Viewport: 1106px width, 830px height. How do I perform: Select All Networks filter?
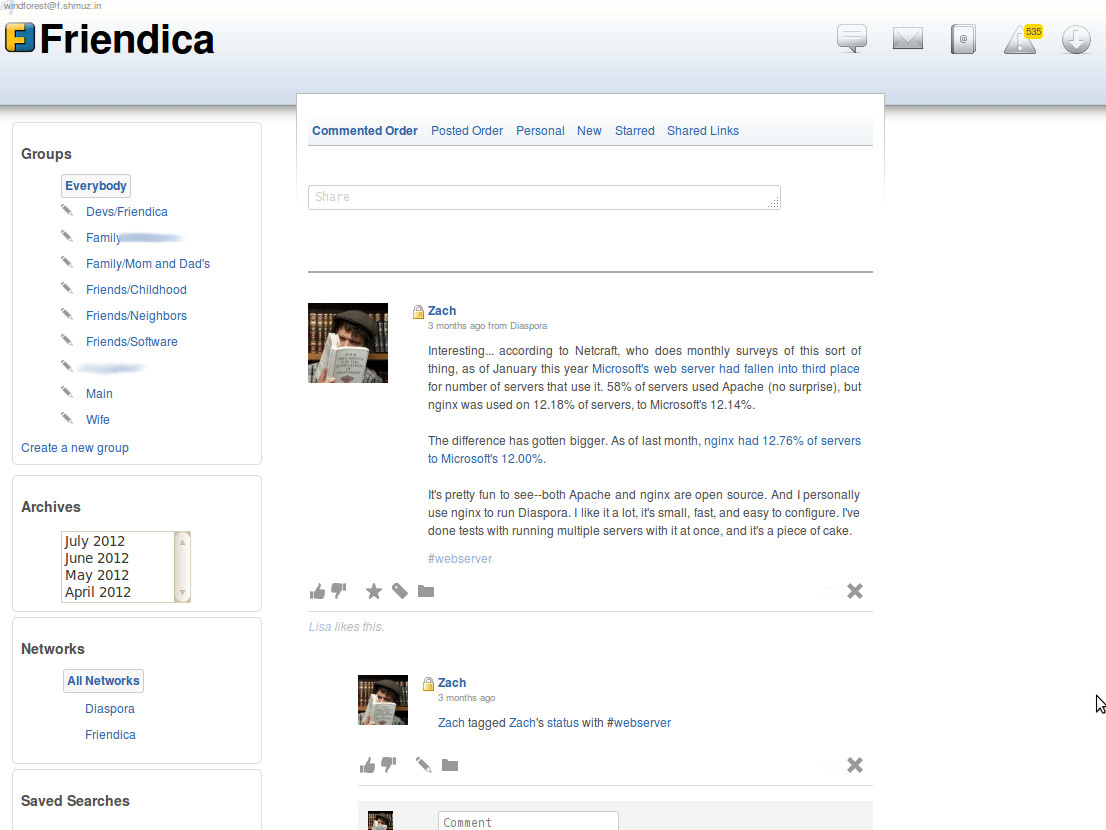tap(104, 681)
